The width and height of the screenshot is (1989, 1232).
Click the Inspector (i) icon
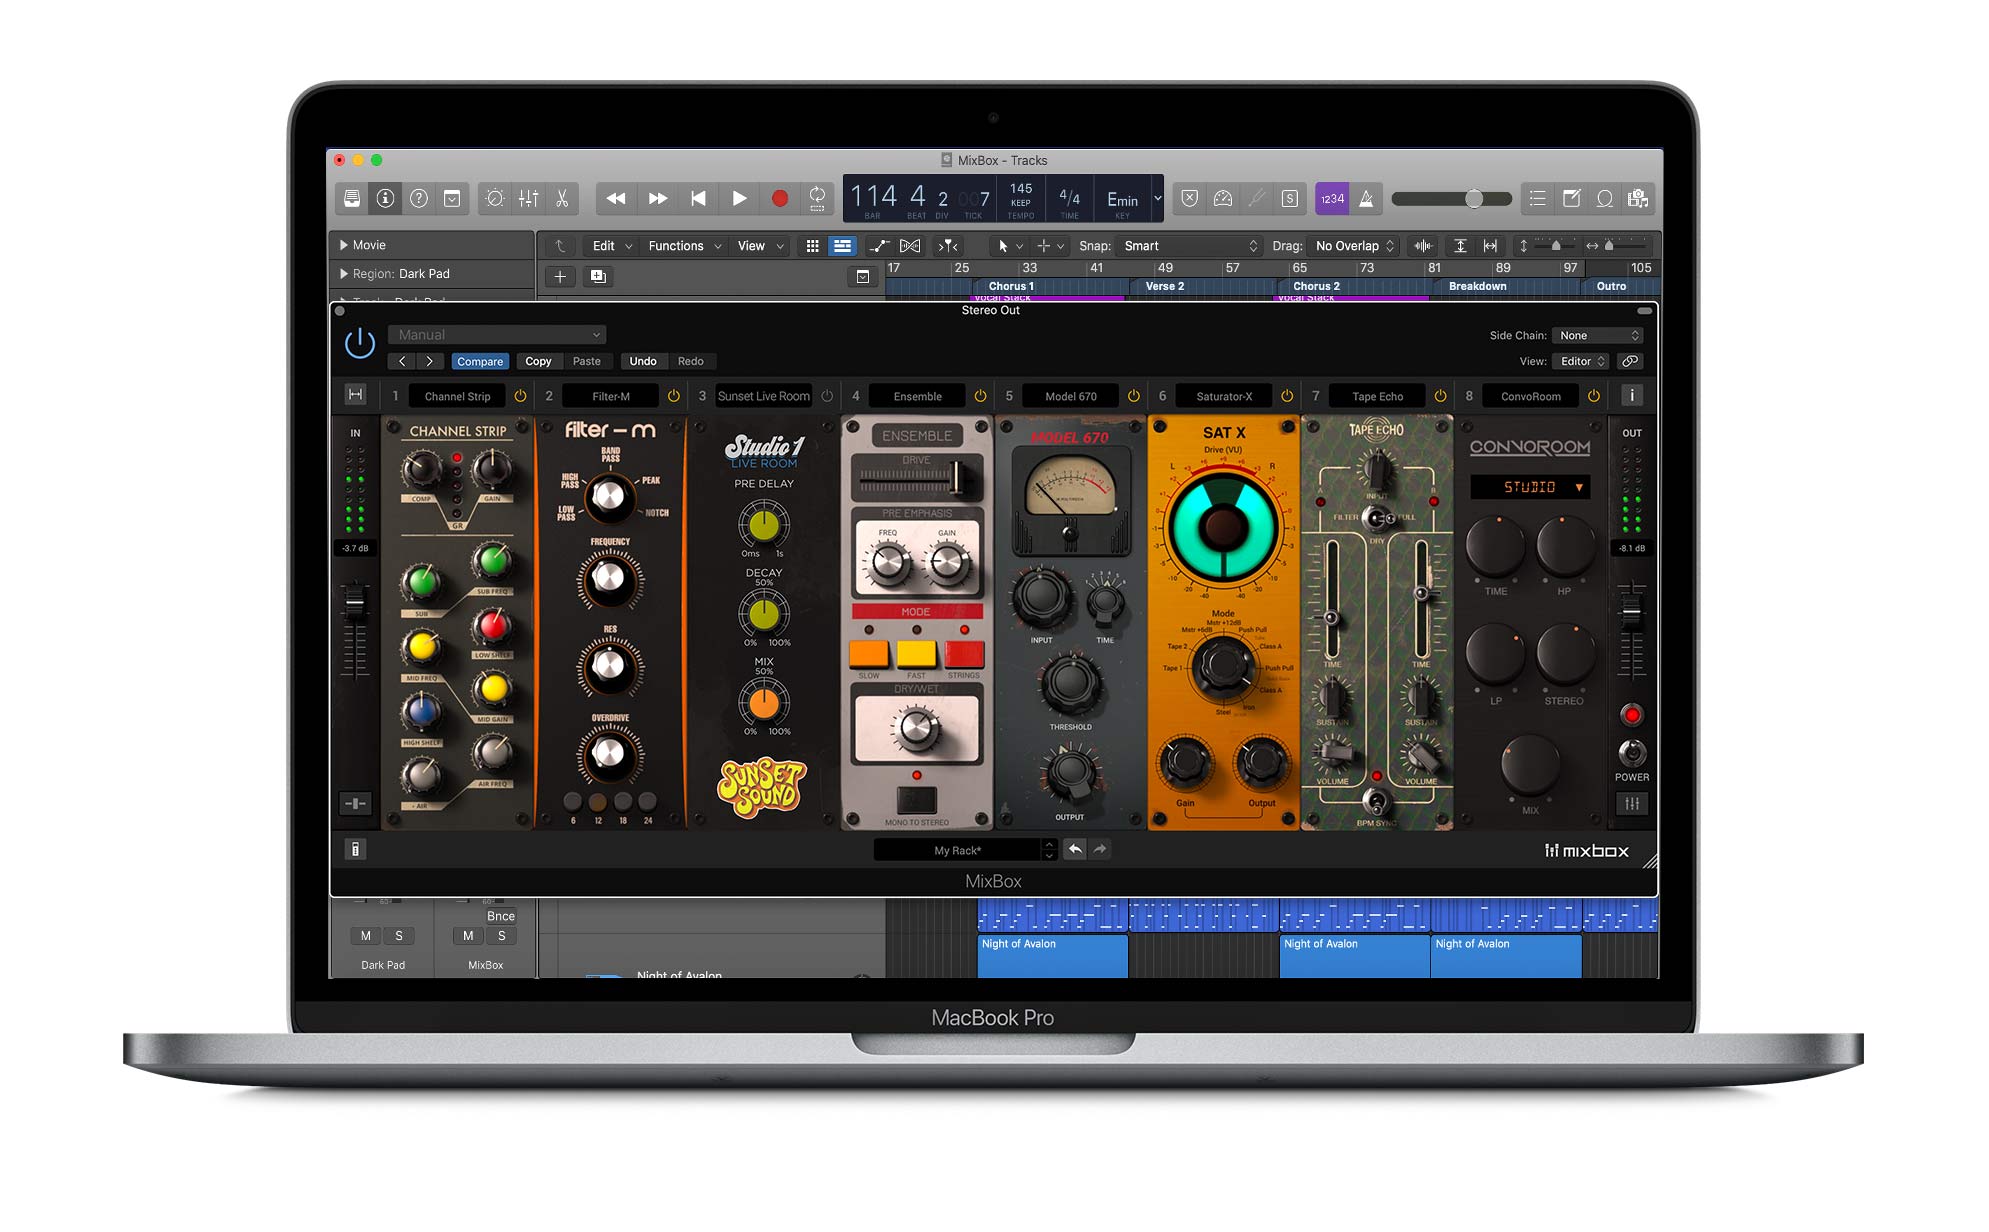click(x=386, y=198)
